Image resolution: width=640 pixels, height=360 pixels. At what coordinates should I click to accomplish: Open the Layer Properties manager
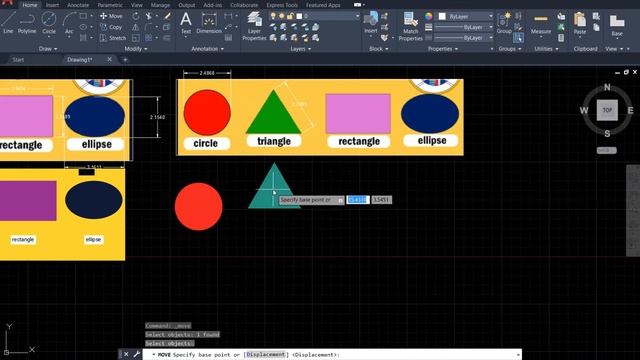(254, 26)
